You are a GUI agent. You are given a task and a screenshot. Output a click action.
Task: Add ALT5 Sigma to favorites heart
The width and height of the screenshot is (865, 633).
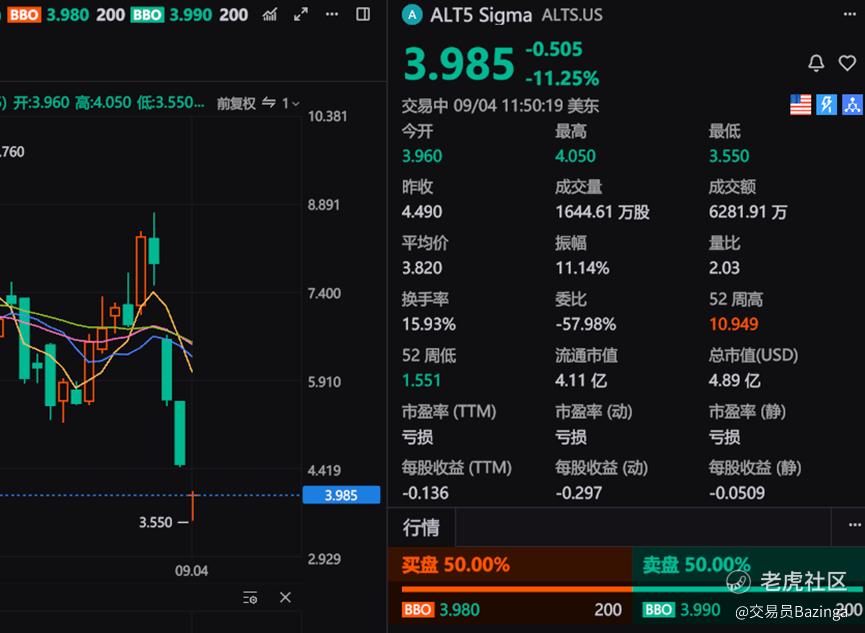click(847, 63)
